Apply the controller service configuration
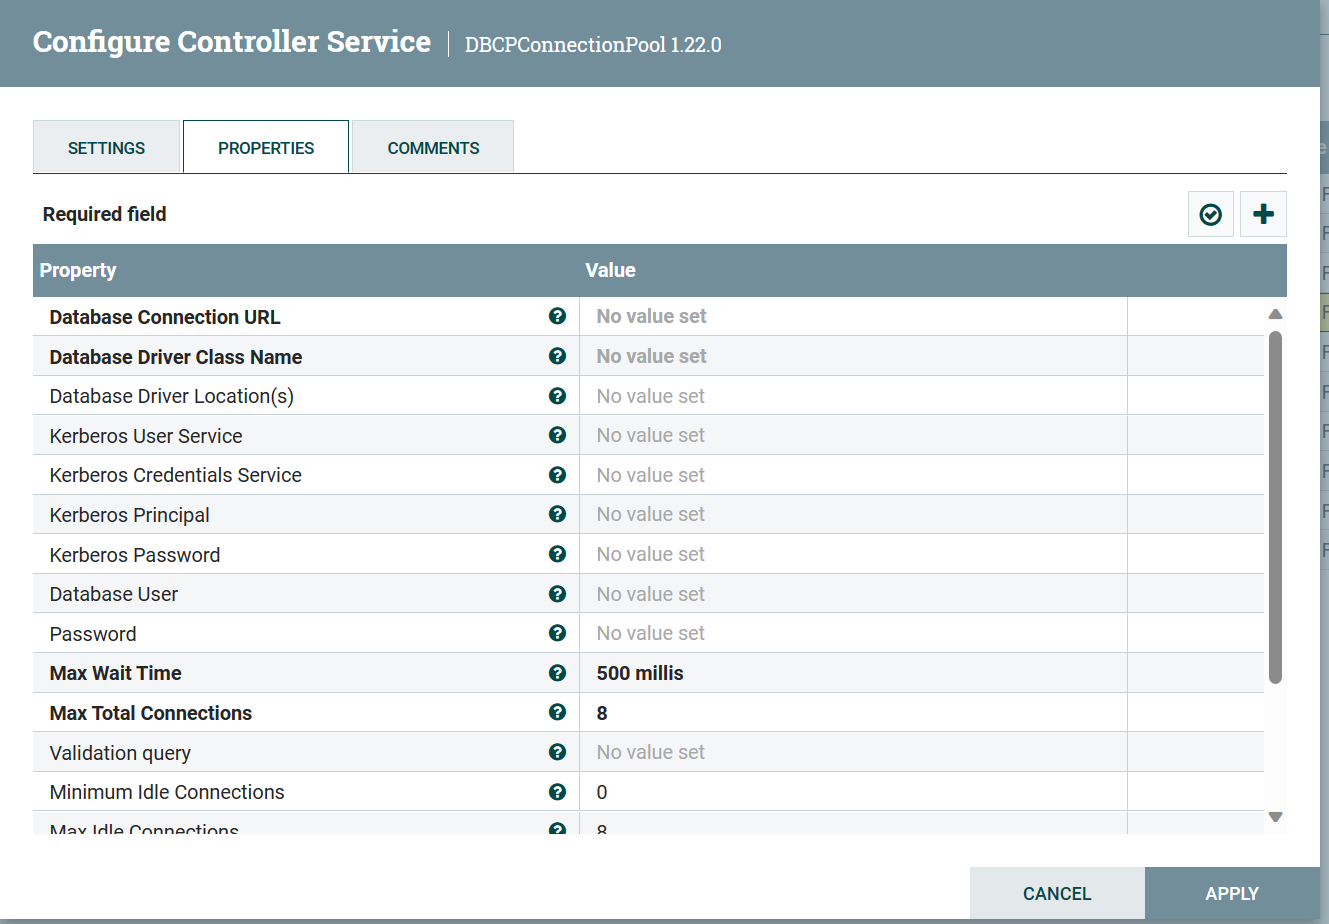Screen dimensions: 1329x924 click(1232, 893)
